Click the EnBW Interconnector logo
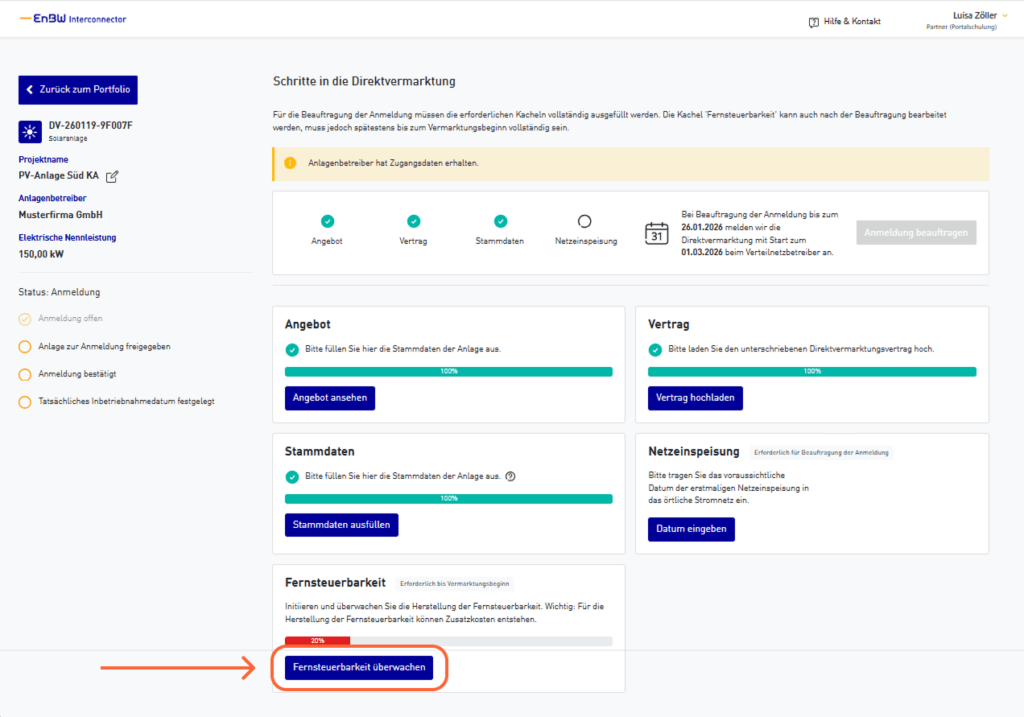 coord(73,19)
